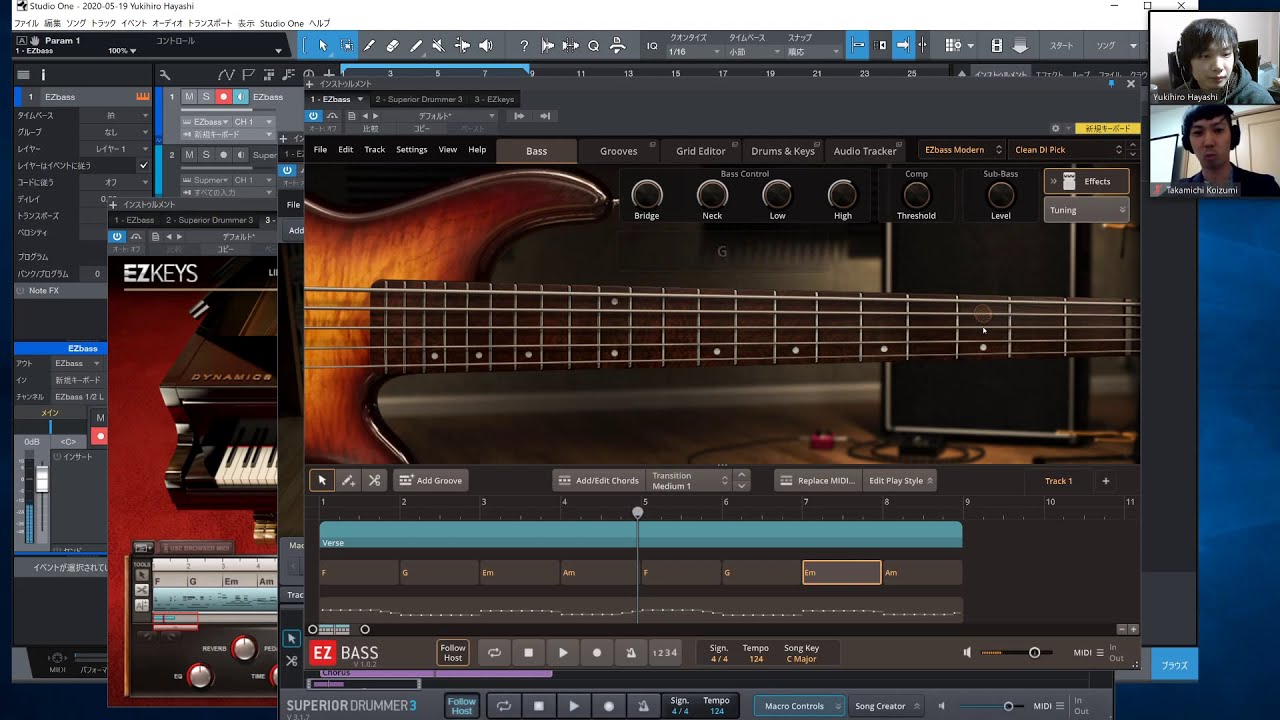The height and width of the screenshot is (720, 1280).
Task: Open the quantize 1/16 dropdown
Action: pyautogui.click(x=696, y=52)
